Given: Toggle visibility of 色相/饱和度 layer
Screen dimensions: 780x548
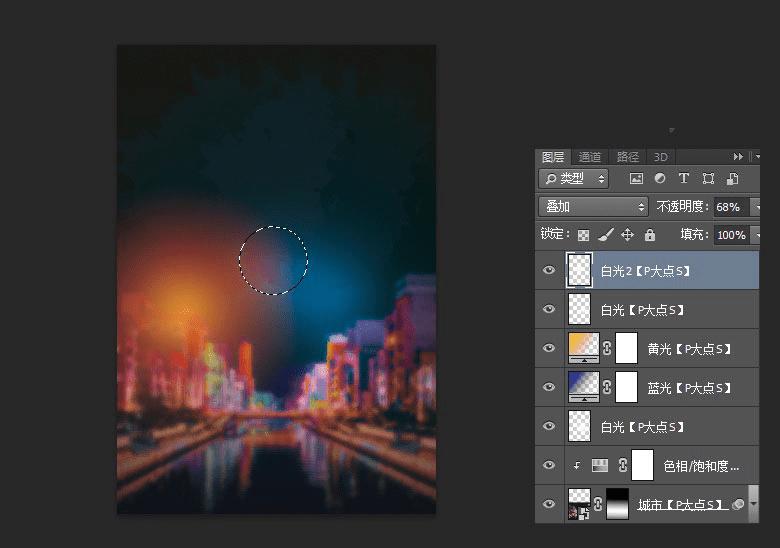Looking at the screenshot, I should click(x=549, y=465).
